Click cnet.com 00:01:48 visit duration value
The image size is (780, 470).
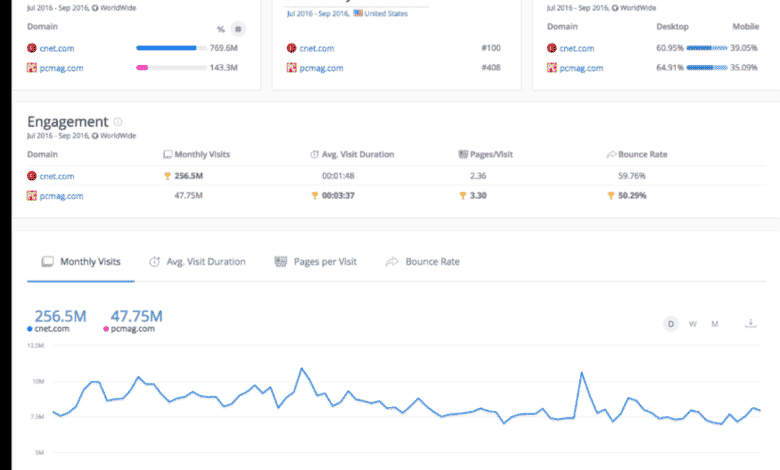click(338, 176)
